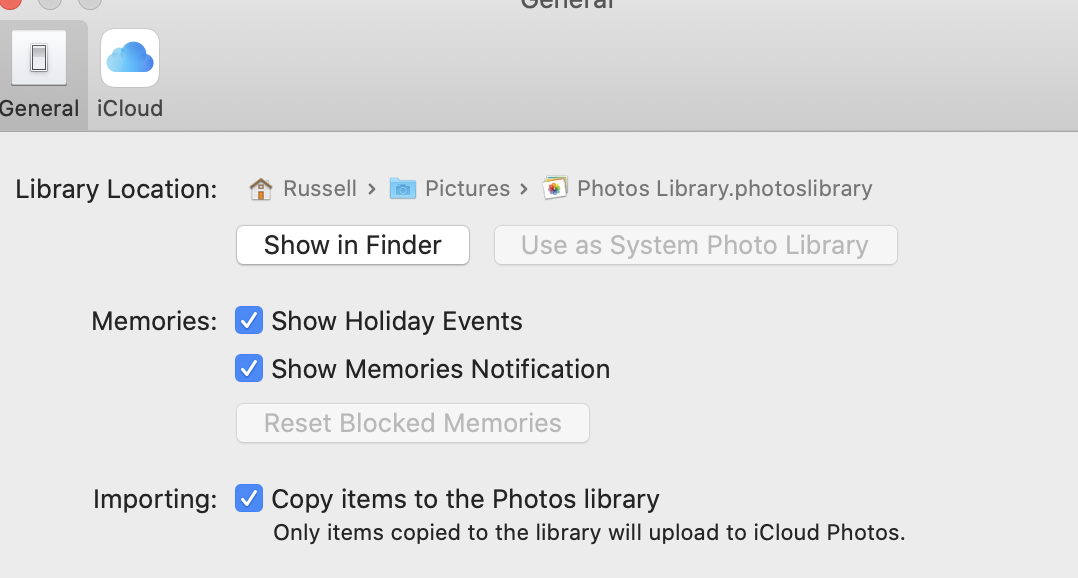
Task: Select the Photos Library.photoslibrary file name
Action: pyautogui.click(x=724, y=188)
